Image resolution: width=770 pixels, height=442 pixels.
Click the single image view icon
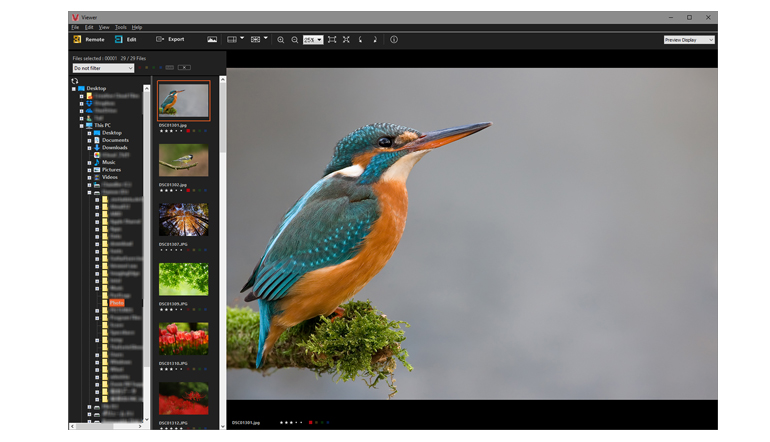(x=212, y=39)
